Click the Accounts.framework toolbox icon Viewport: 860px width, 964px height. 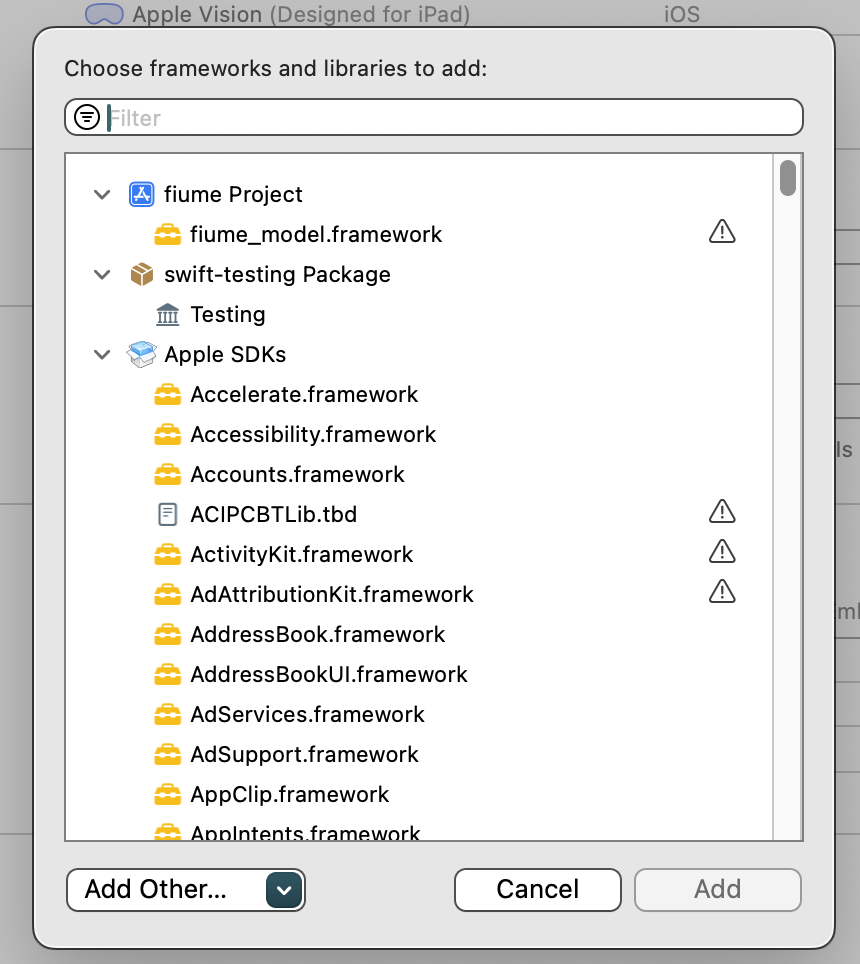click(168, 474)
